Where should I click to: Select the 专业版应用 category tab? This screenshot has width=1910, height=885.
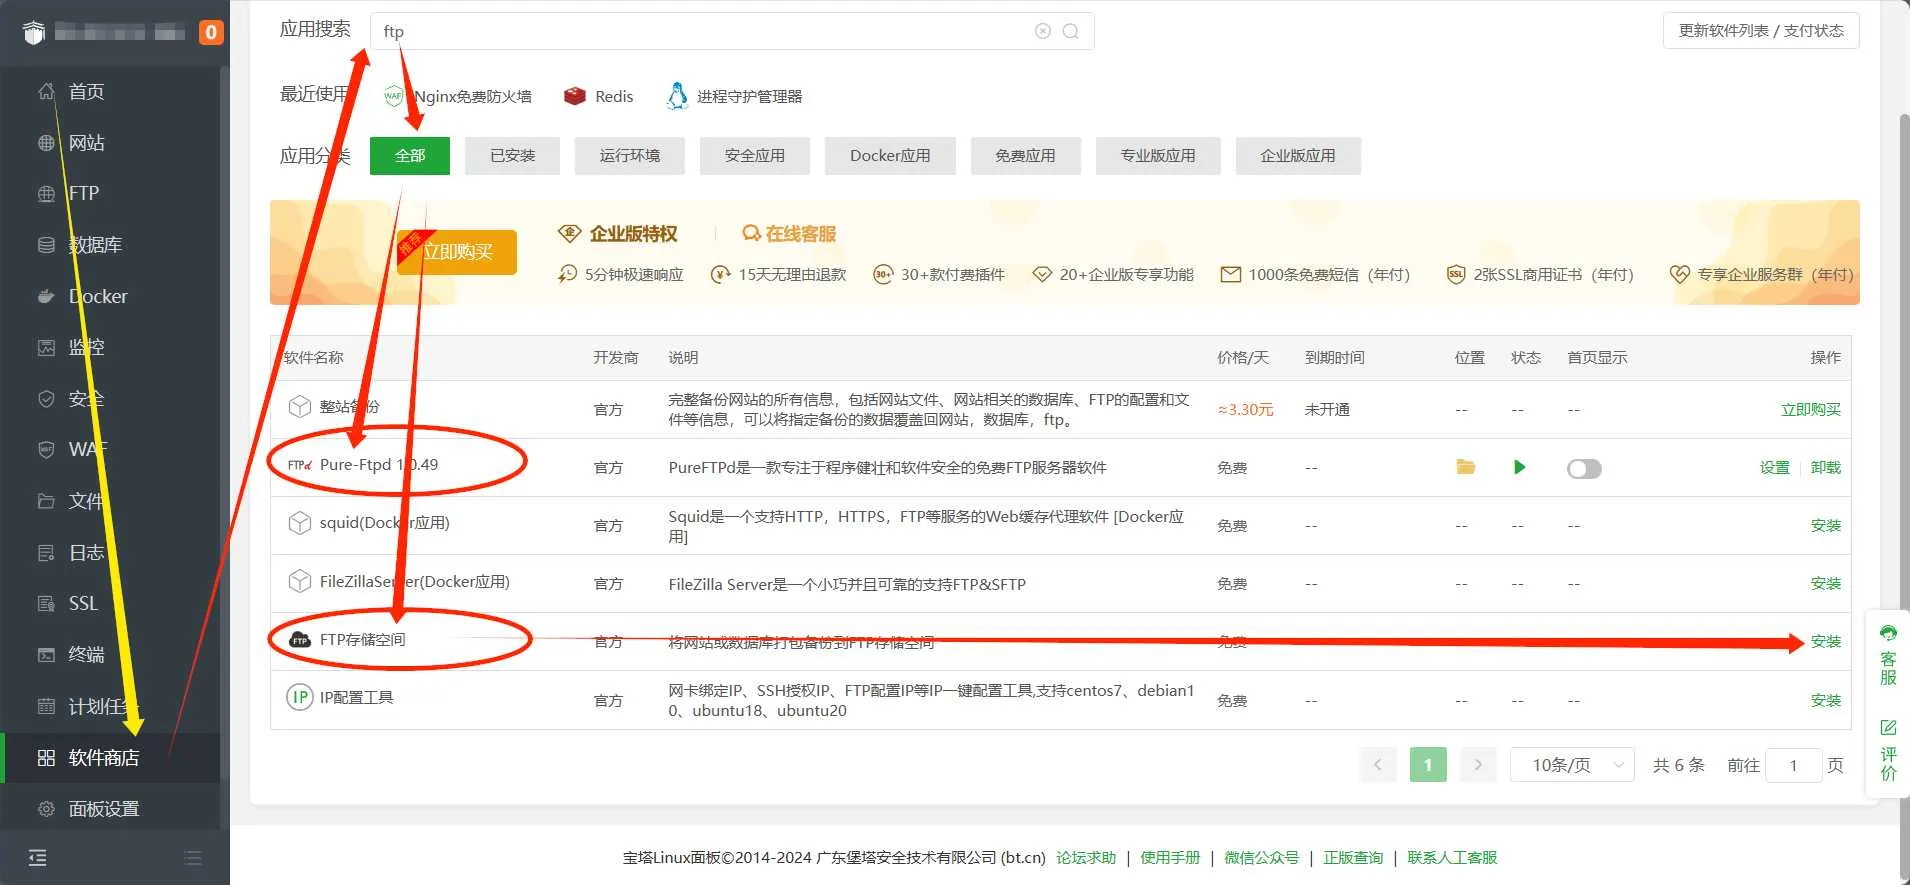pos(1158,156)
